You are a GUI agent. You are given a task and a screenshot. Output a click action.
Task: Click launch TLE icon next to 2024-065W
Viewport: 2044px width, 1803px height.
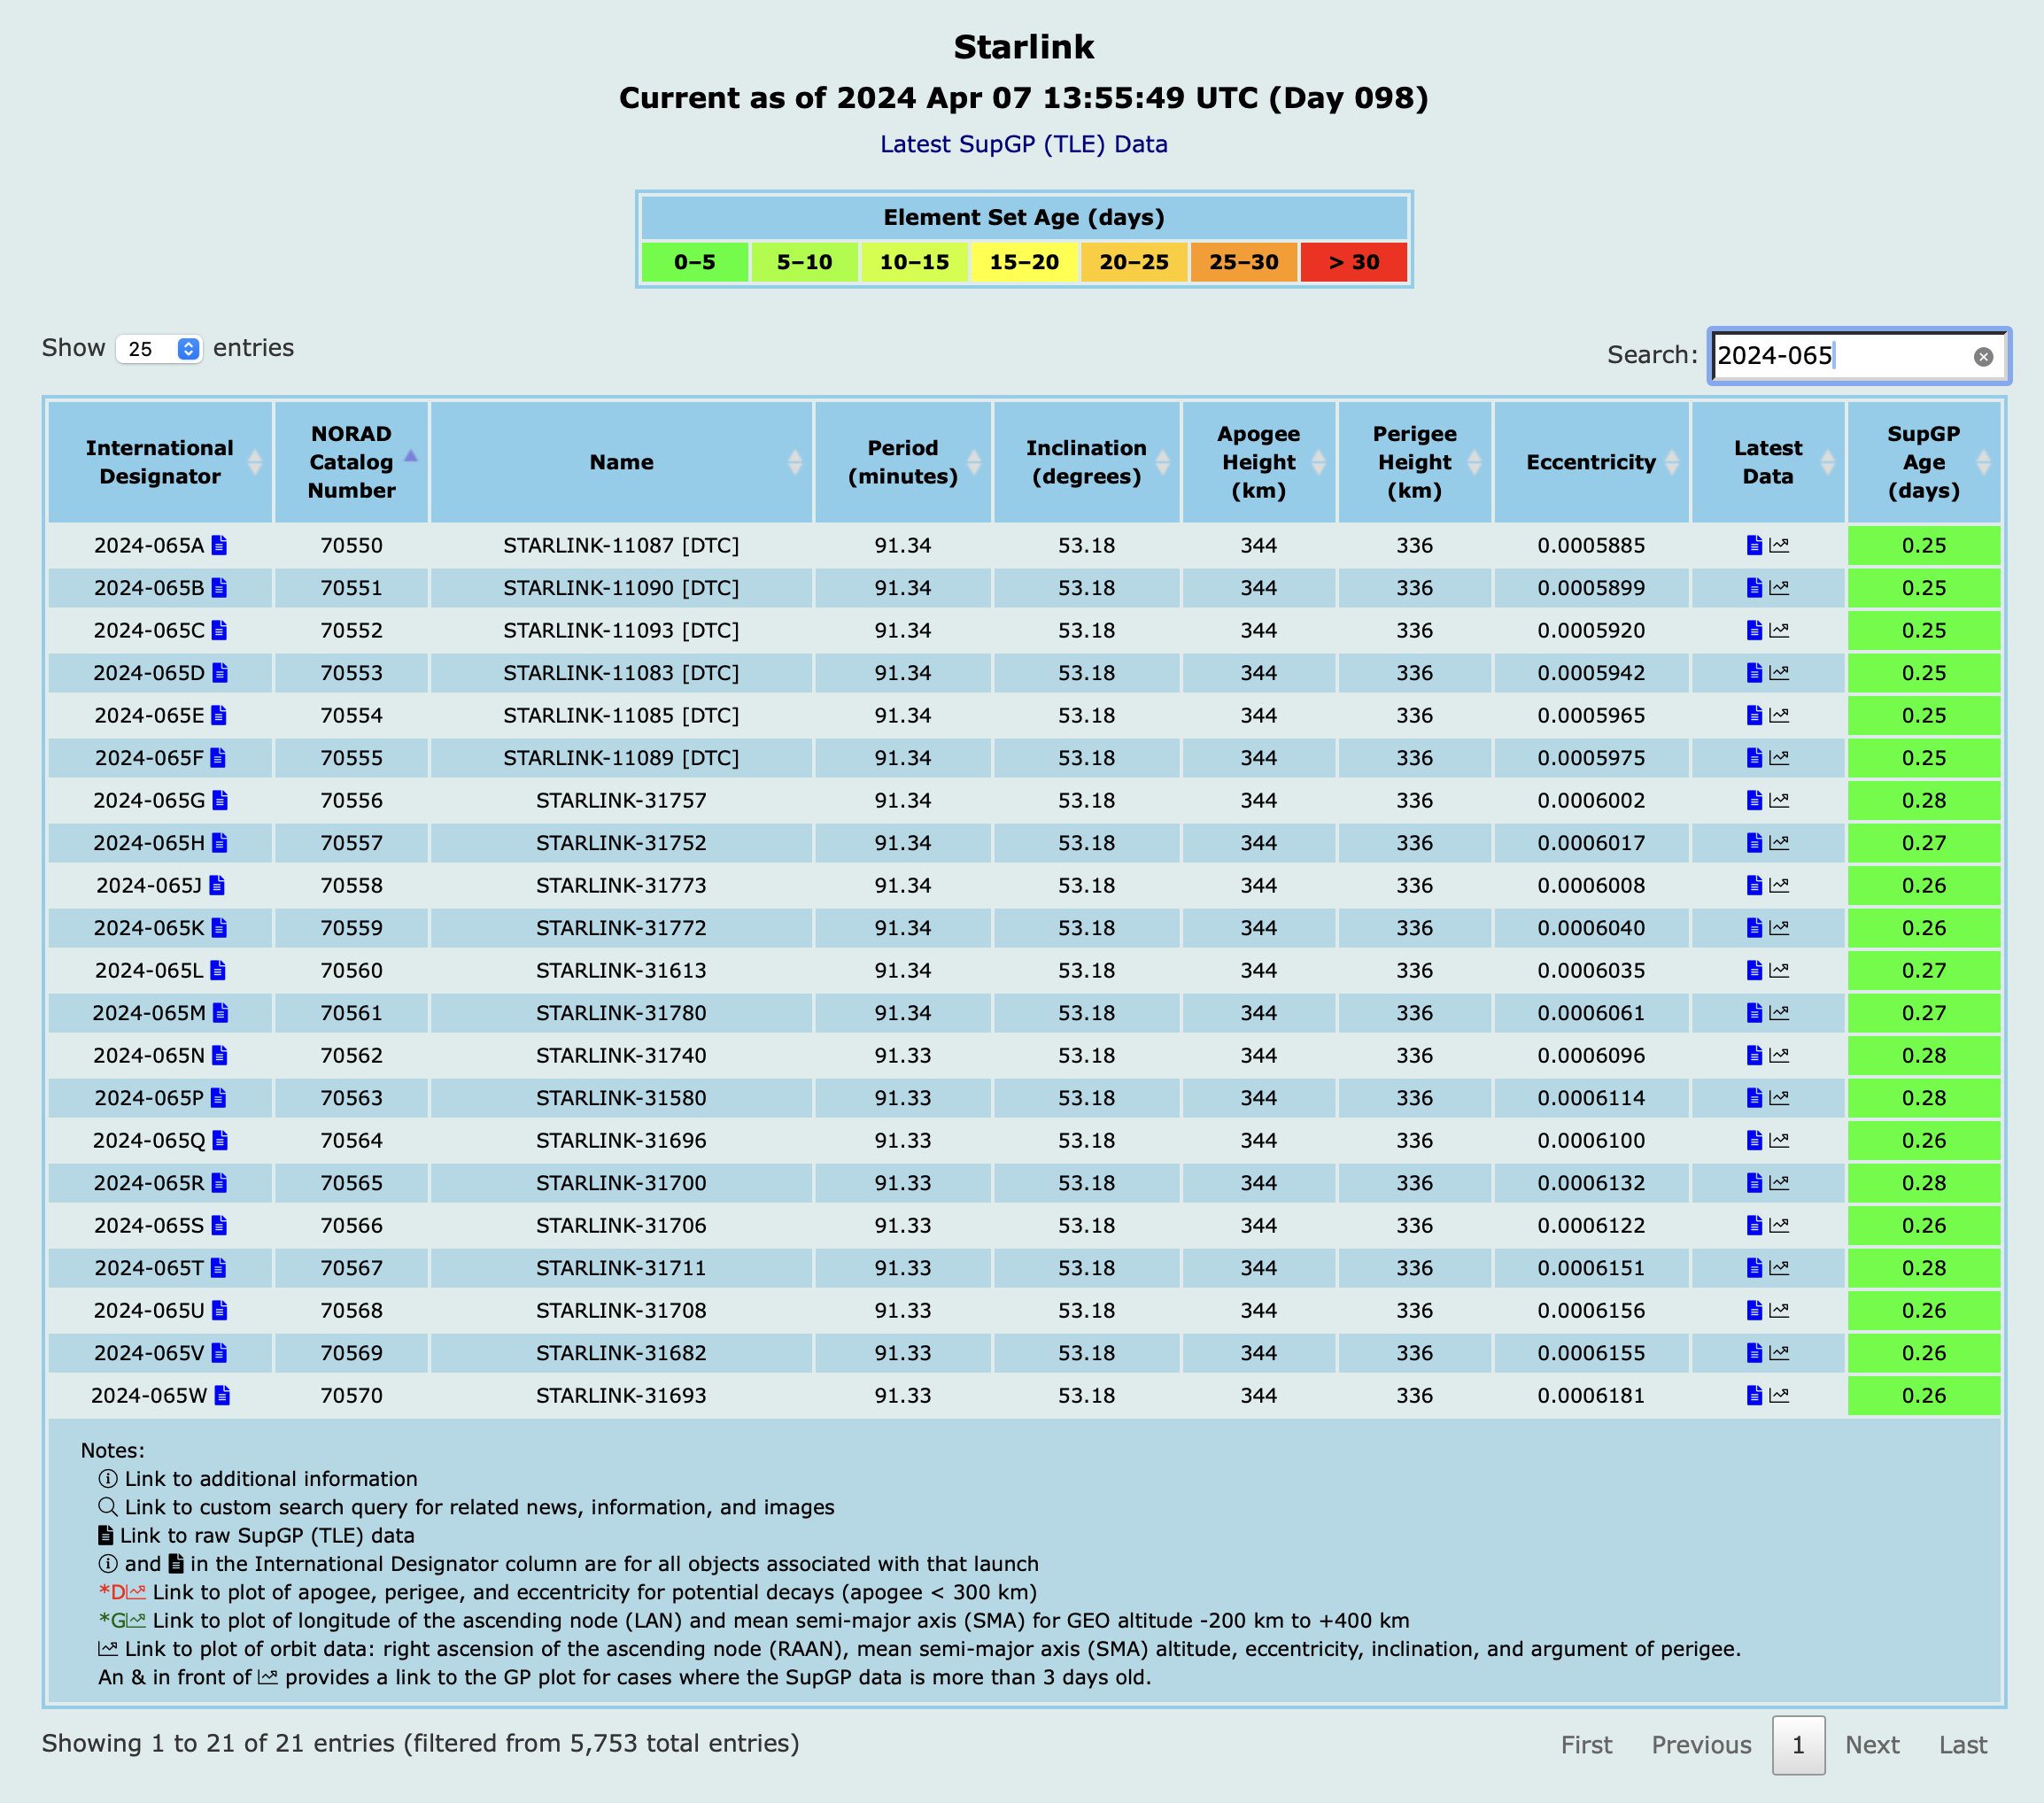(x=222, y=1395)
